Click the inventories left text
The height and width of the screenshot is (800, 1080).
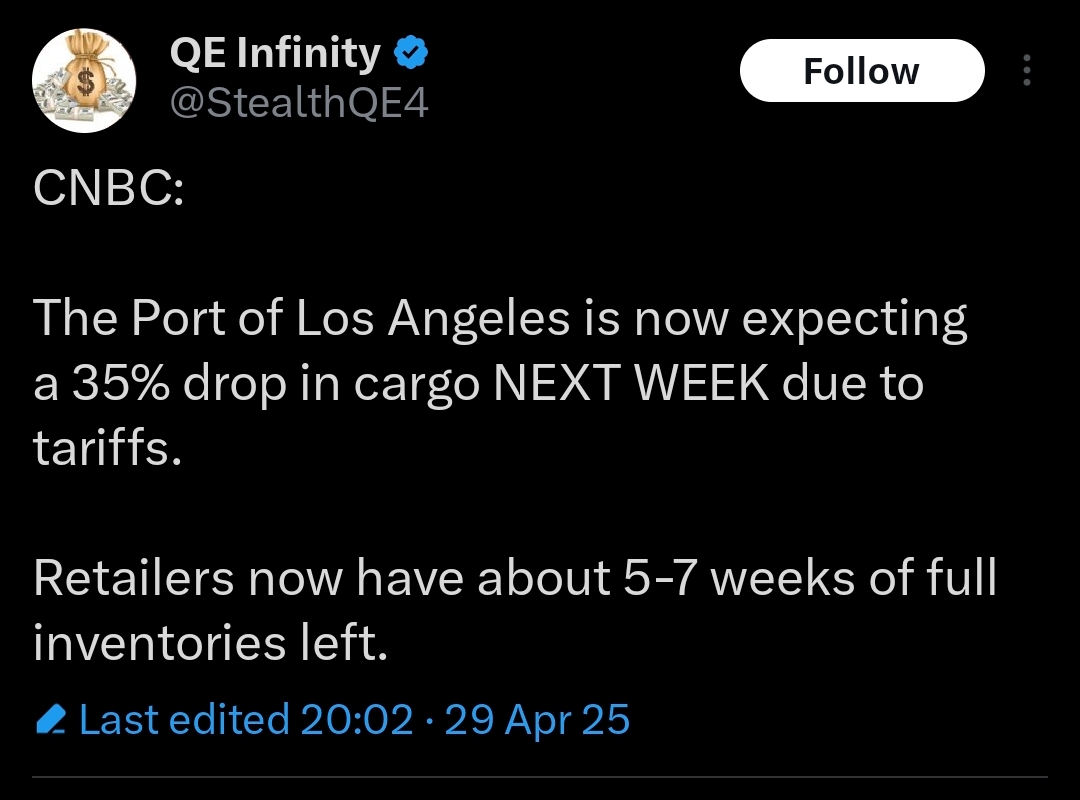click(211, 642)
